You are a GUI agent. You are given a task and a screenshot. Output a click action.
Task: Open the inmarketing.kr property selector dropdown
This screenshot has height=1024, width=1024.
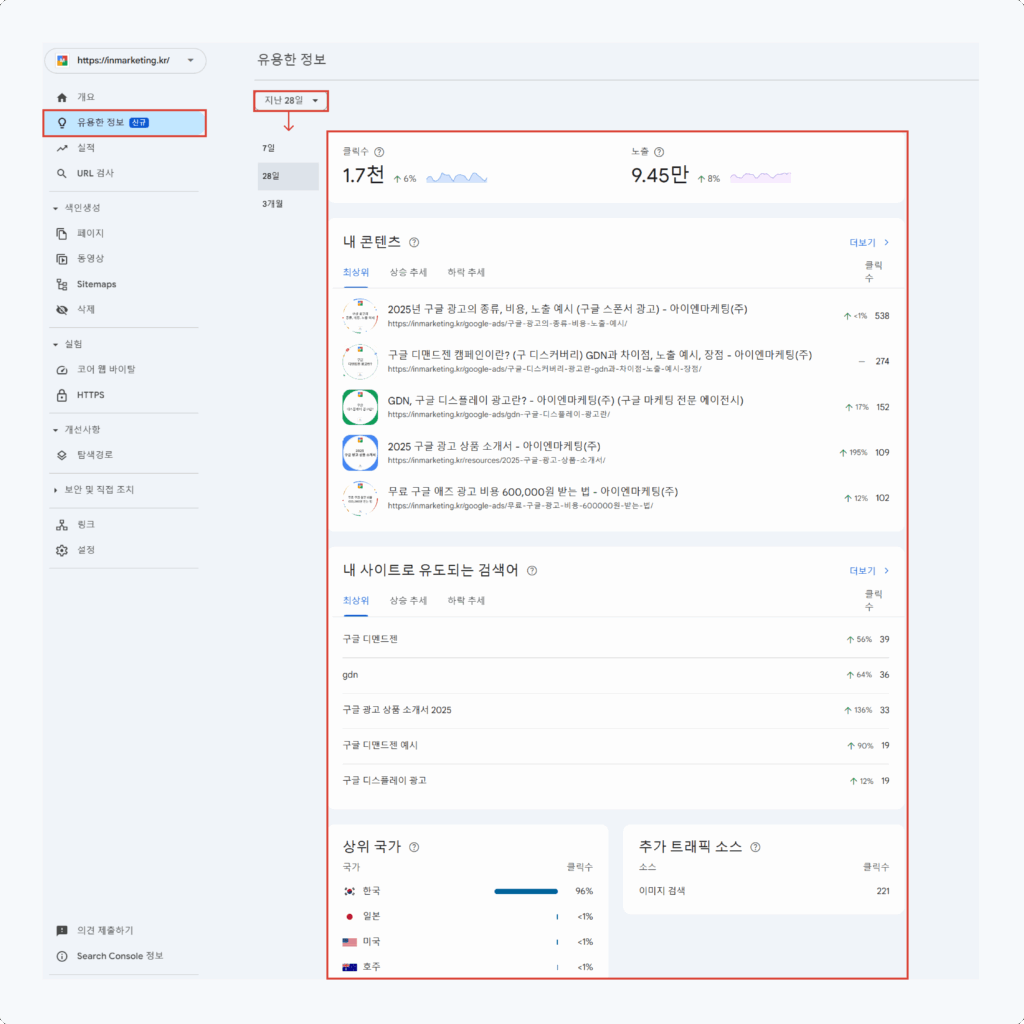[125, 61]
